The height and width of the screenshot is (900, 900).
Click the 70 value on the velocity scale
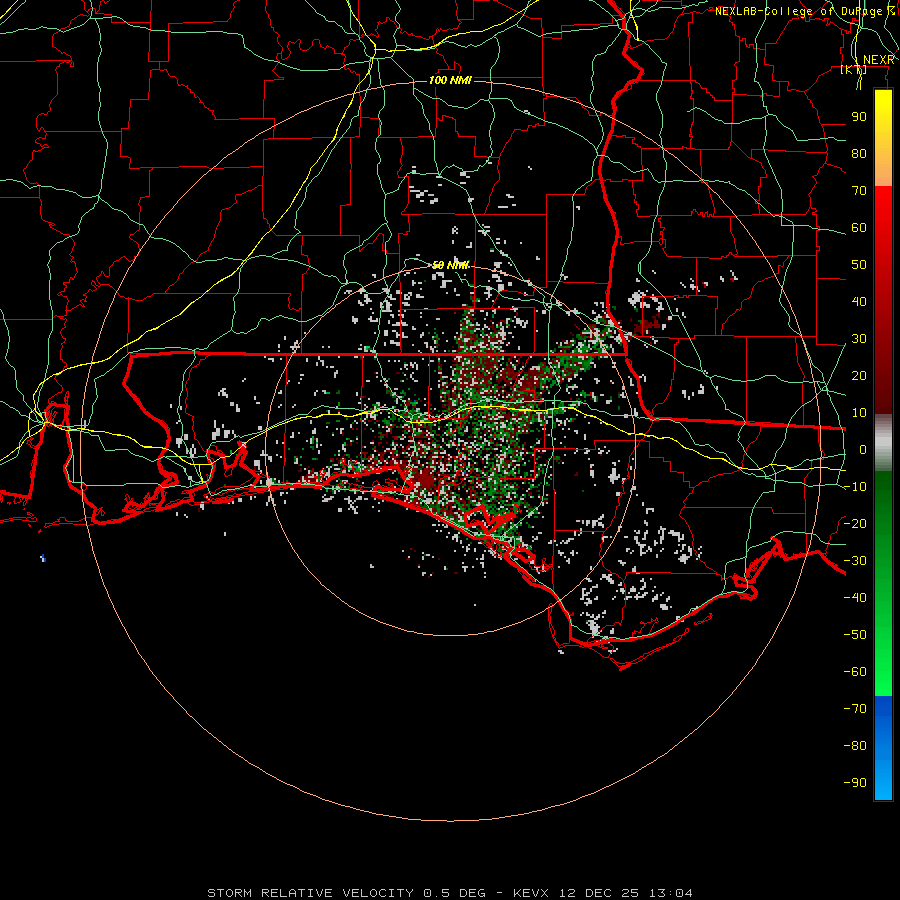coord(859,191)
